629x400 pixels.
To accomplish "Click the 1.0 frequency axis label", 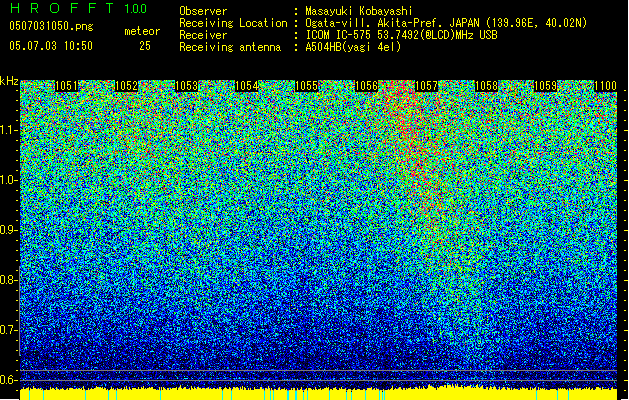I will 8,180.
